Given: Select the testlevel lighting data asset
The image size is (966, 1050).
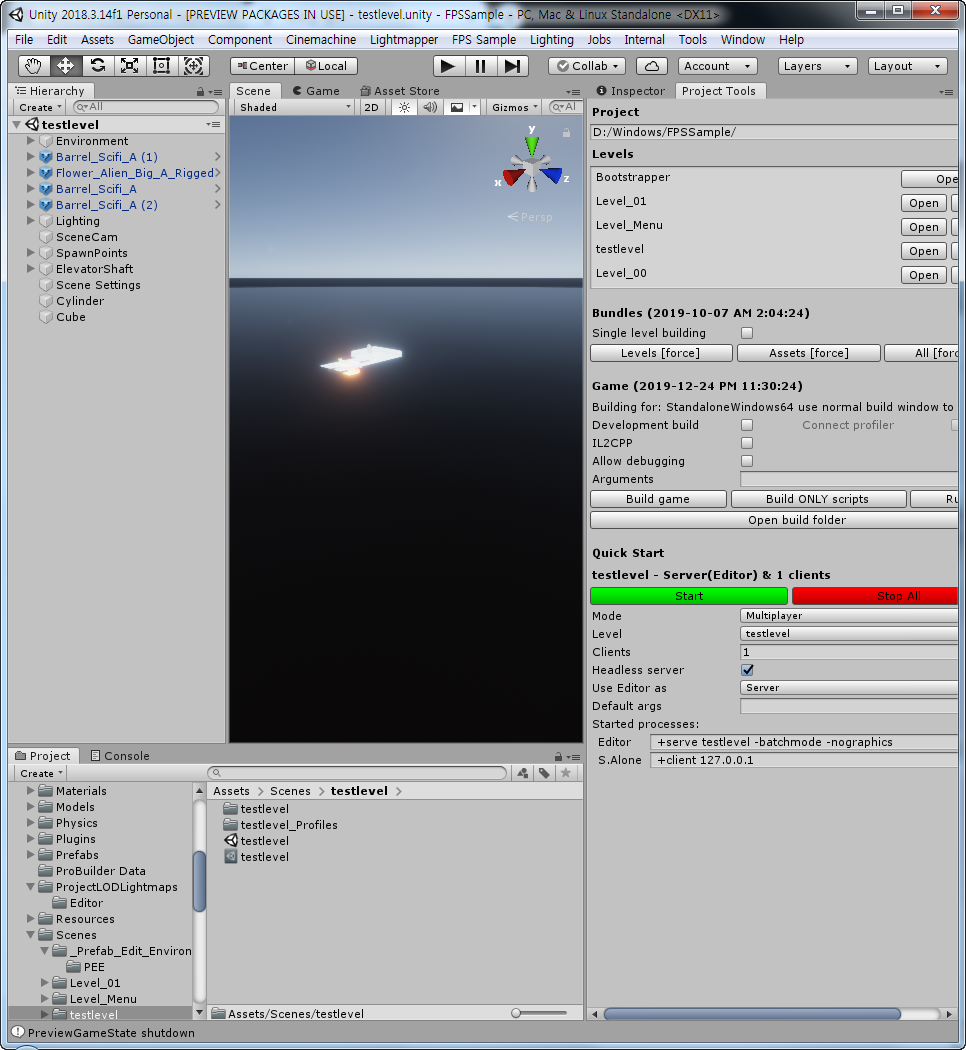Looking at the screenshot, I should tap(257, 856).
